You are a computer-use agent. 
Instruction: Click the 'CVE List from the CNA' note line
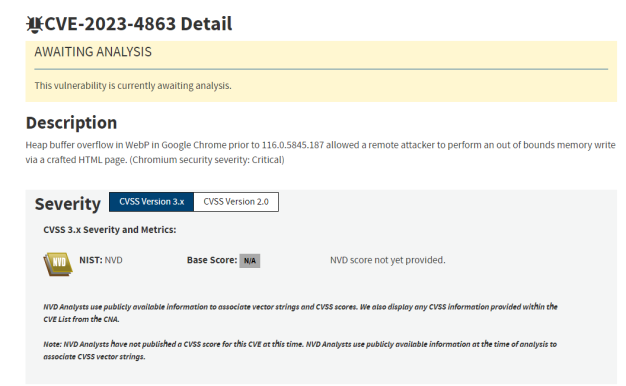coord(81,319)
